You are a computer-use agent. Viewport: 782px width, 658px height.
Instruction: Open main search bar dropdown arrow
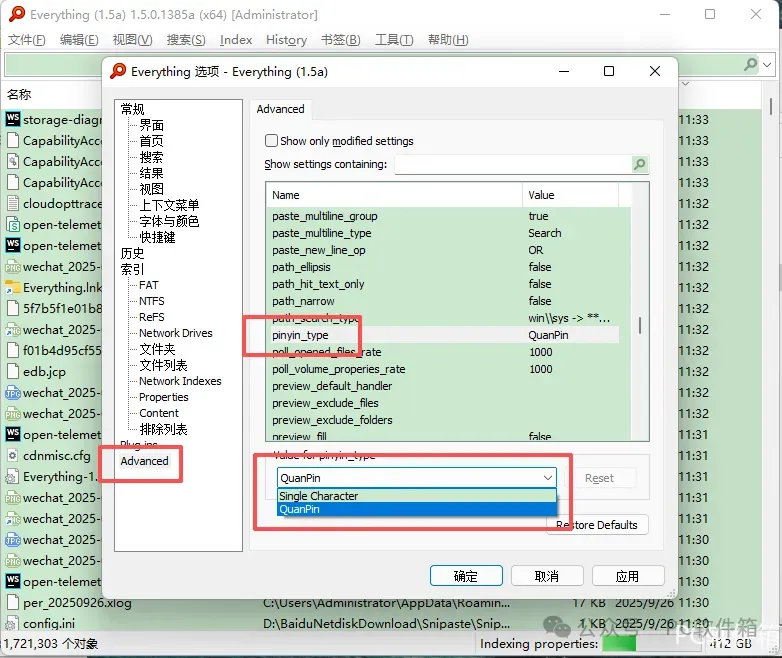(767, 65)
